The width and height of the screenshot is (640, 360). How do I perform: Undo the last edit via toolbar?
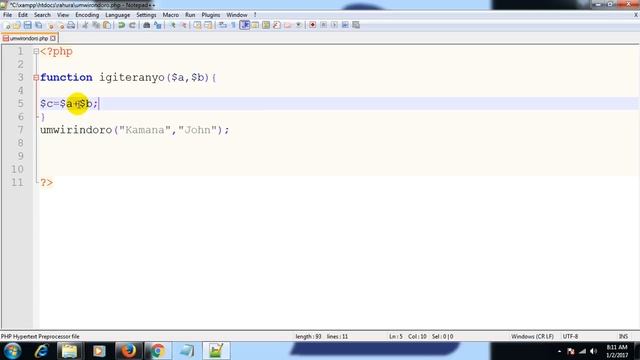[x=121, y=25]
